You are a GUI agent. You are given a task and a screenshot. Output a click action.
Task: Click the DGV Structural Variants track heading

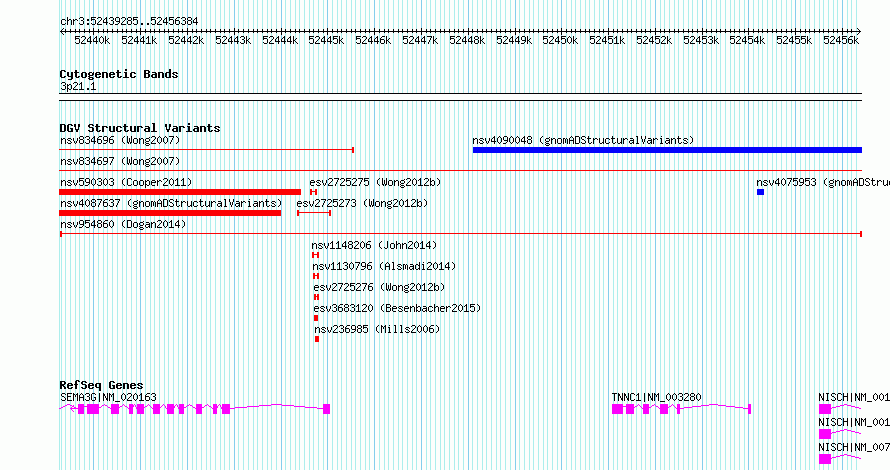click(140, 128)
